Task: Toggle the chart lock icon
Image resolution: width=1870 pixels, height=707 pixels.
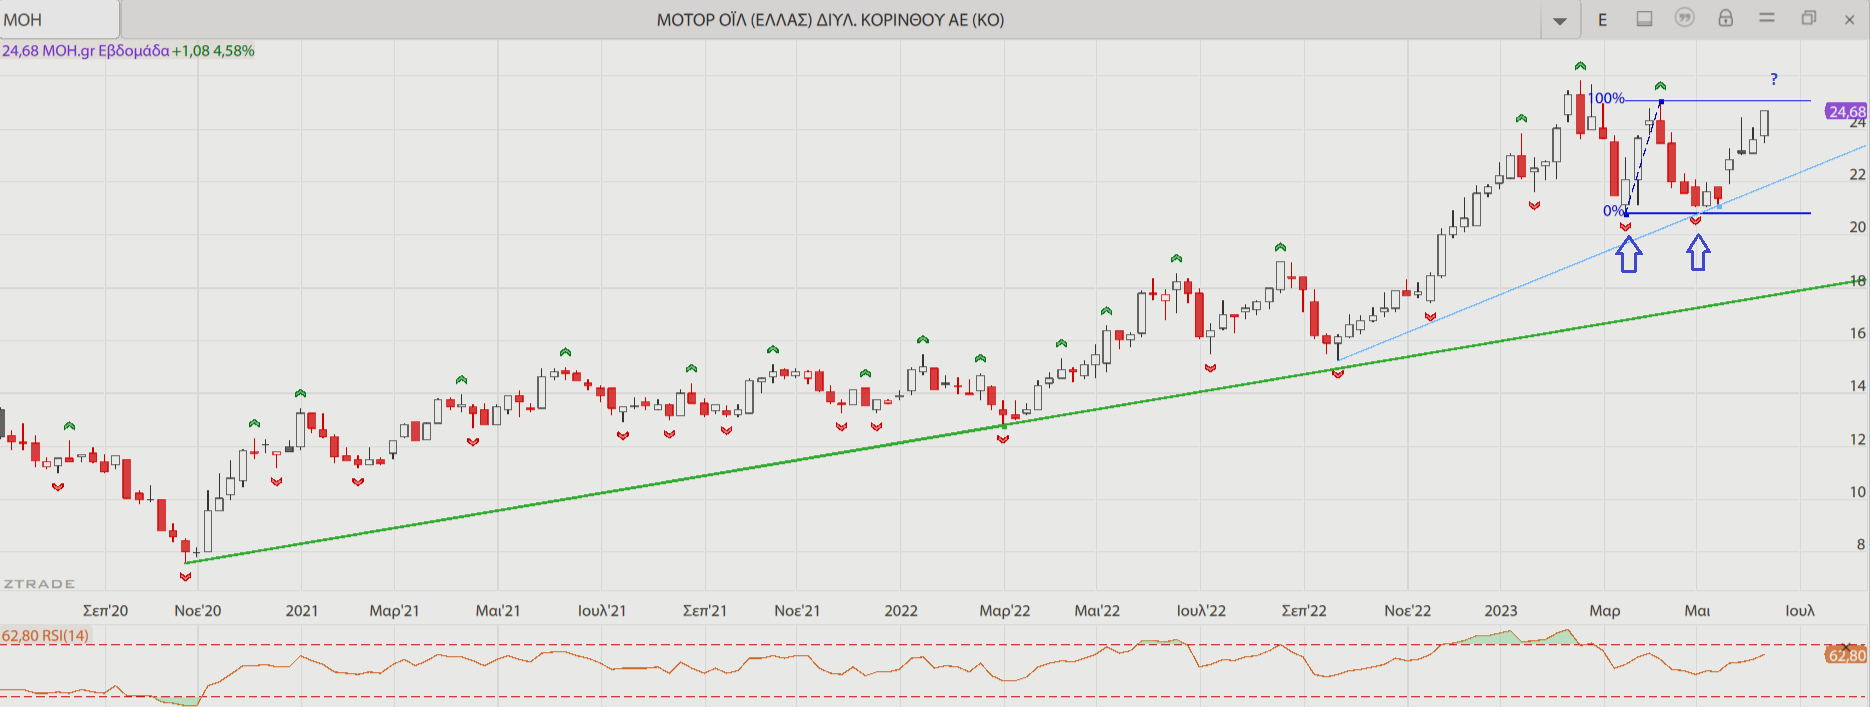Action: (x=1725, y=18)
